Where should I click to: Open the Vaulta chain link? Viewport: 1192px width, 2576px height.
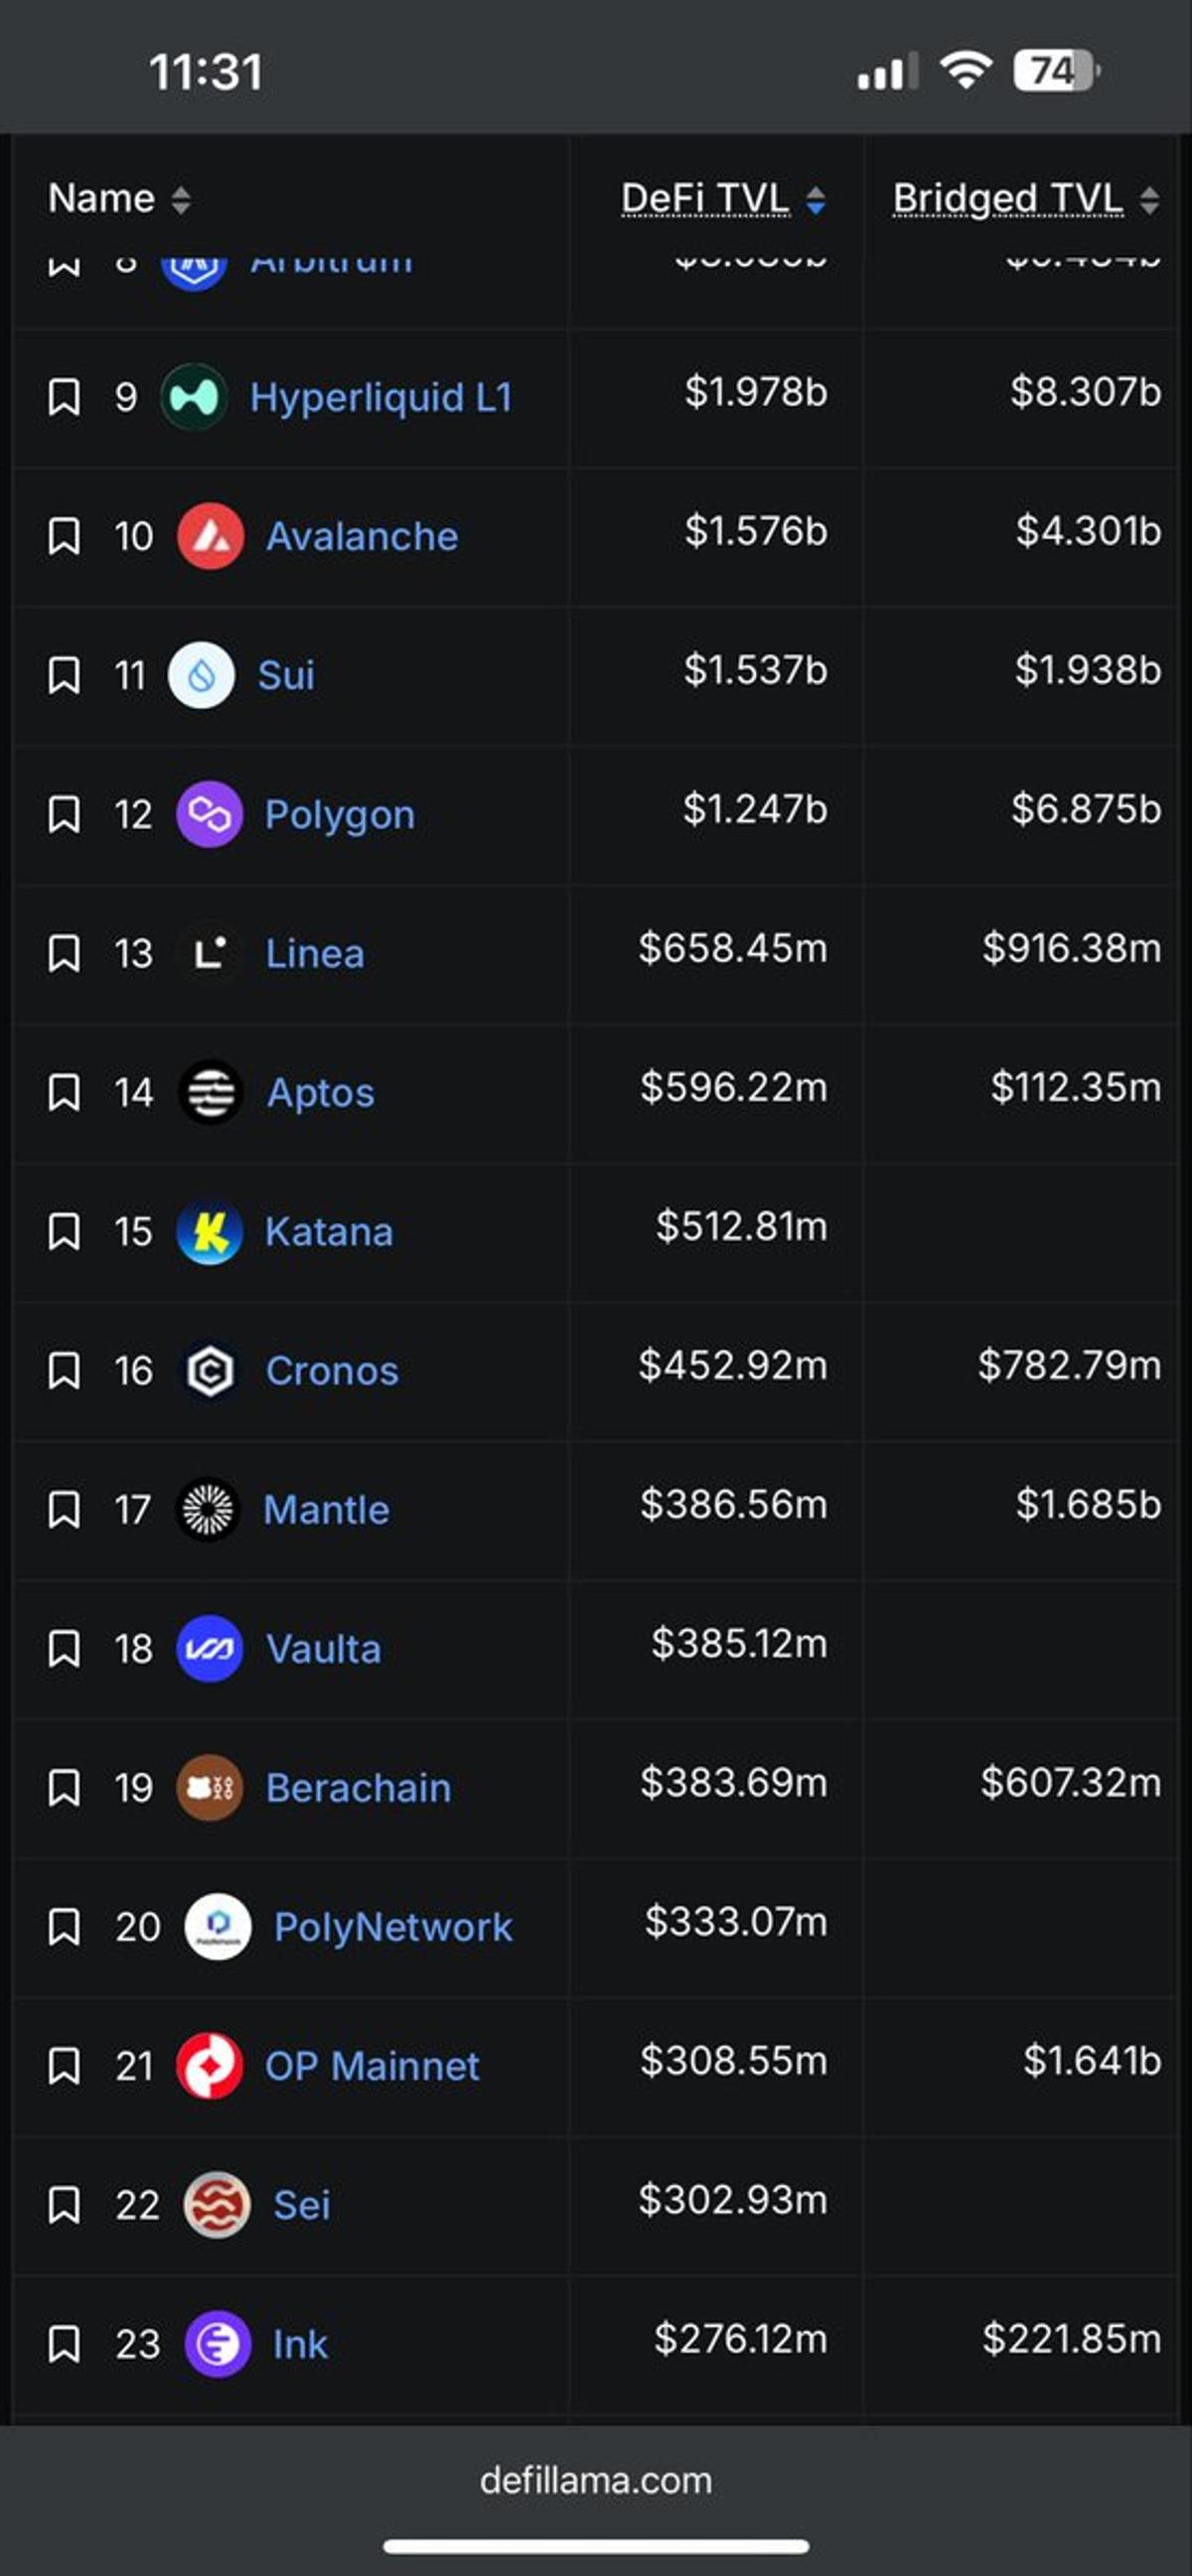point(323,1648)
